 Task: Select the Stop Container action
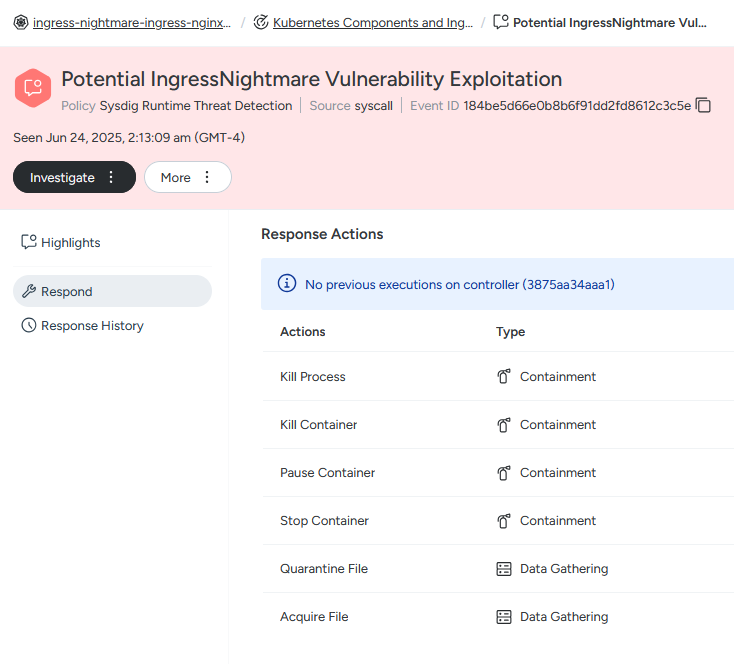(324, 521)
